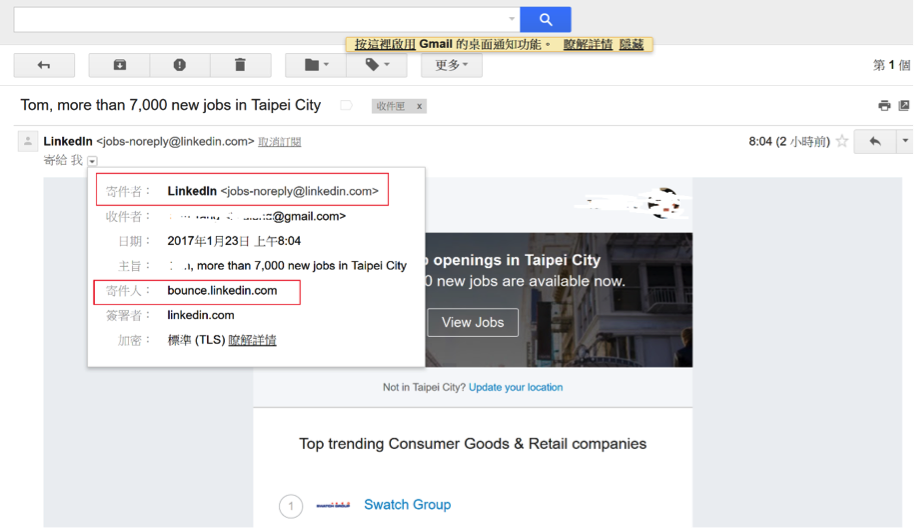Click Top trending Consumer Goods heading
Image resolution: width=914 pixels, height=528 pixels.
[x=473, y=444]
